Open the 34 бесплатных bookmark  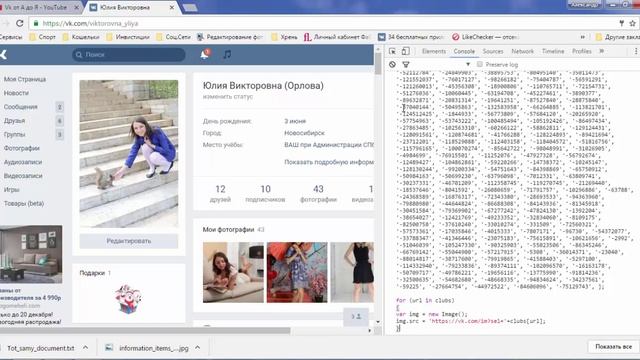coord(411,37)
